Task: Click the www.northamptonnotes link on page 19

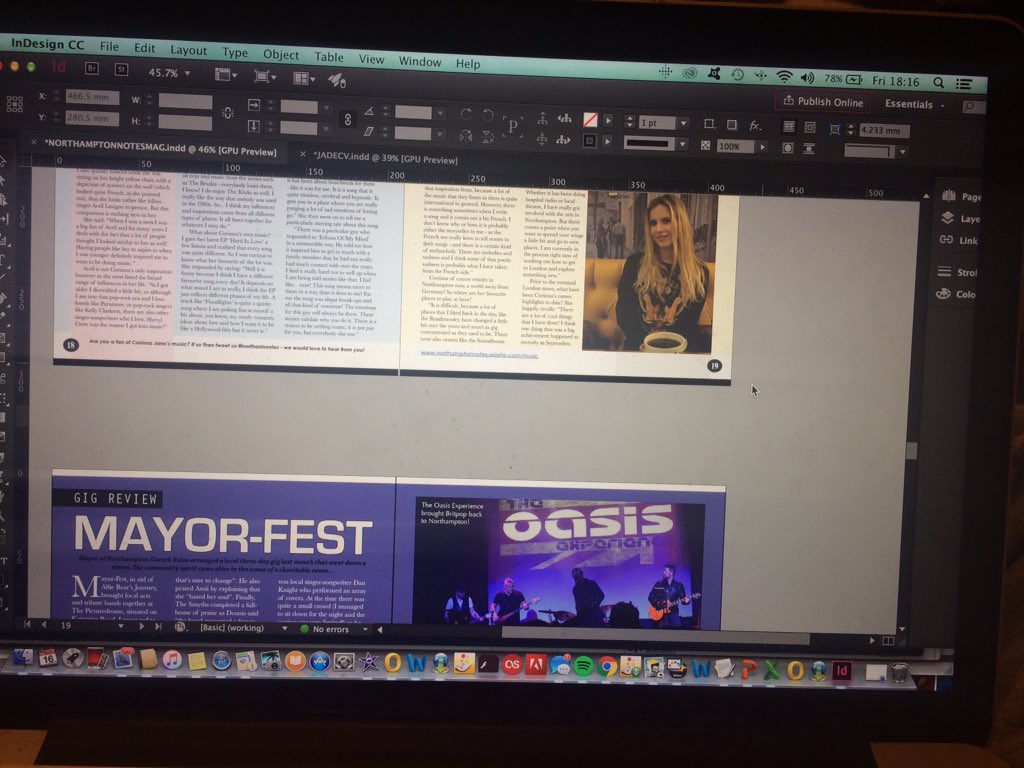Action: [x=479, y=353]
